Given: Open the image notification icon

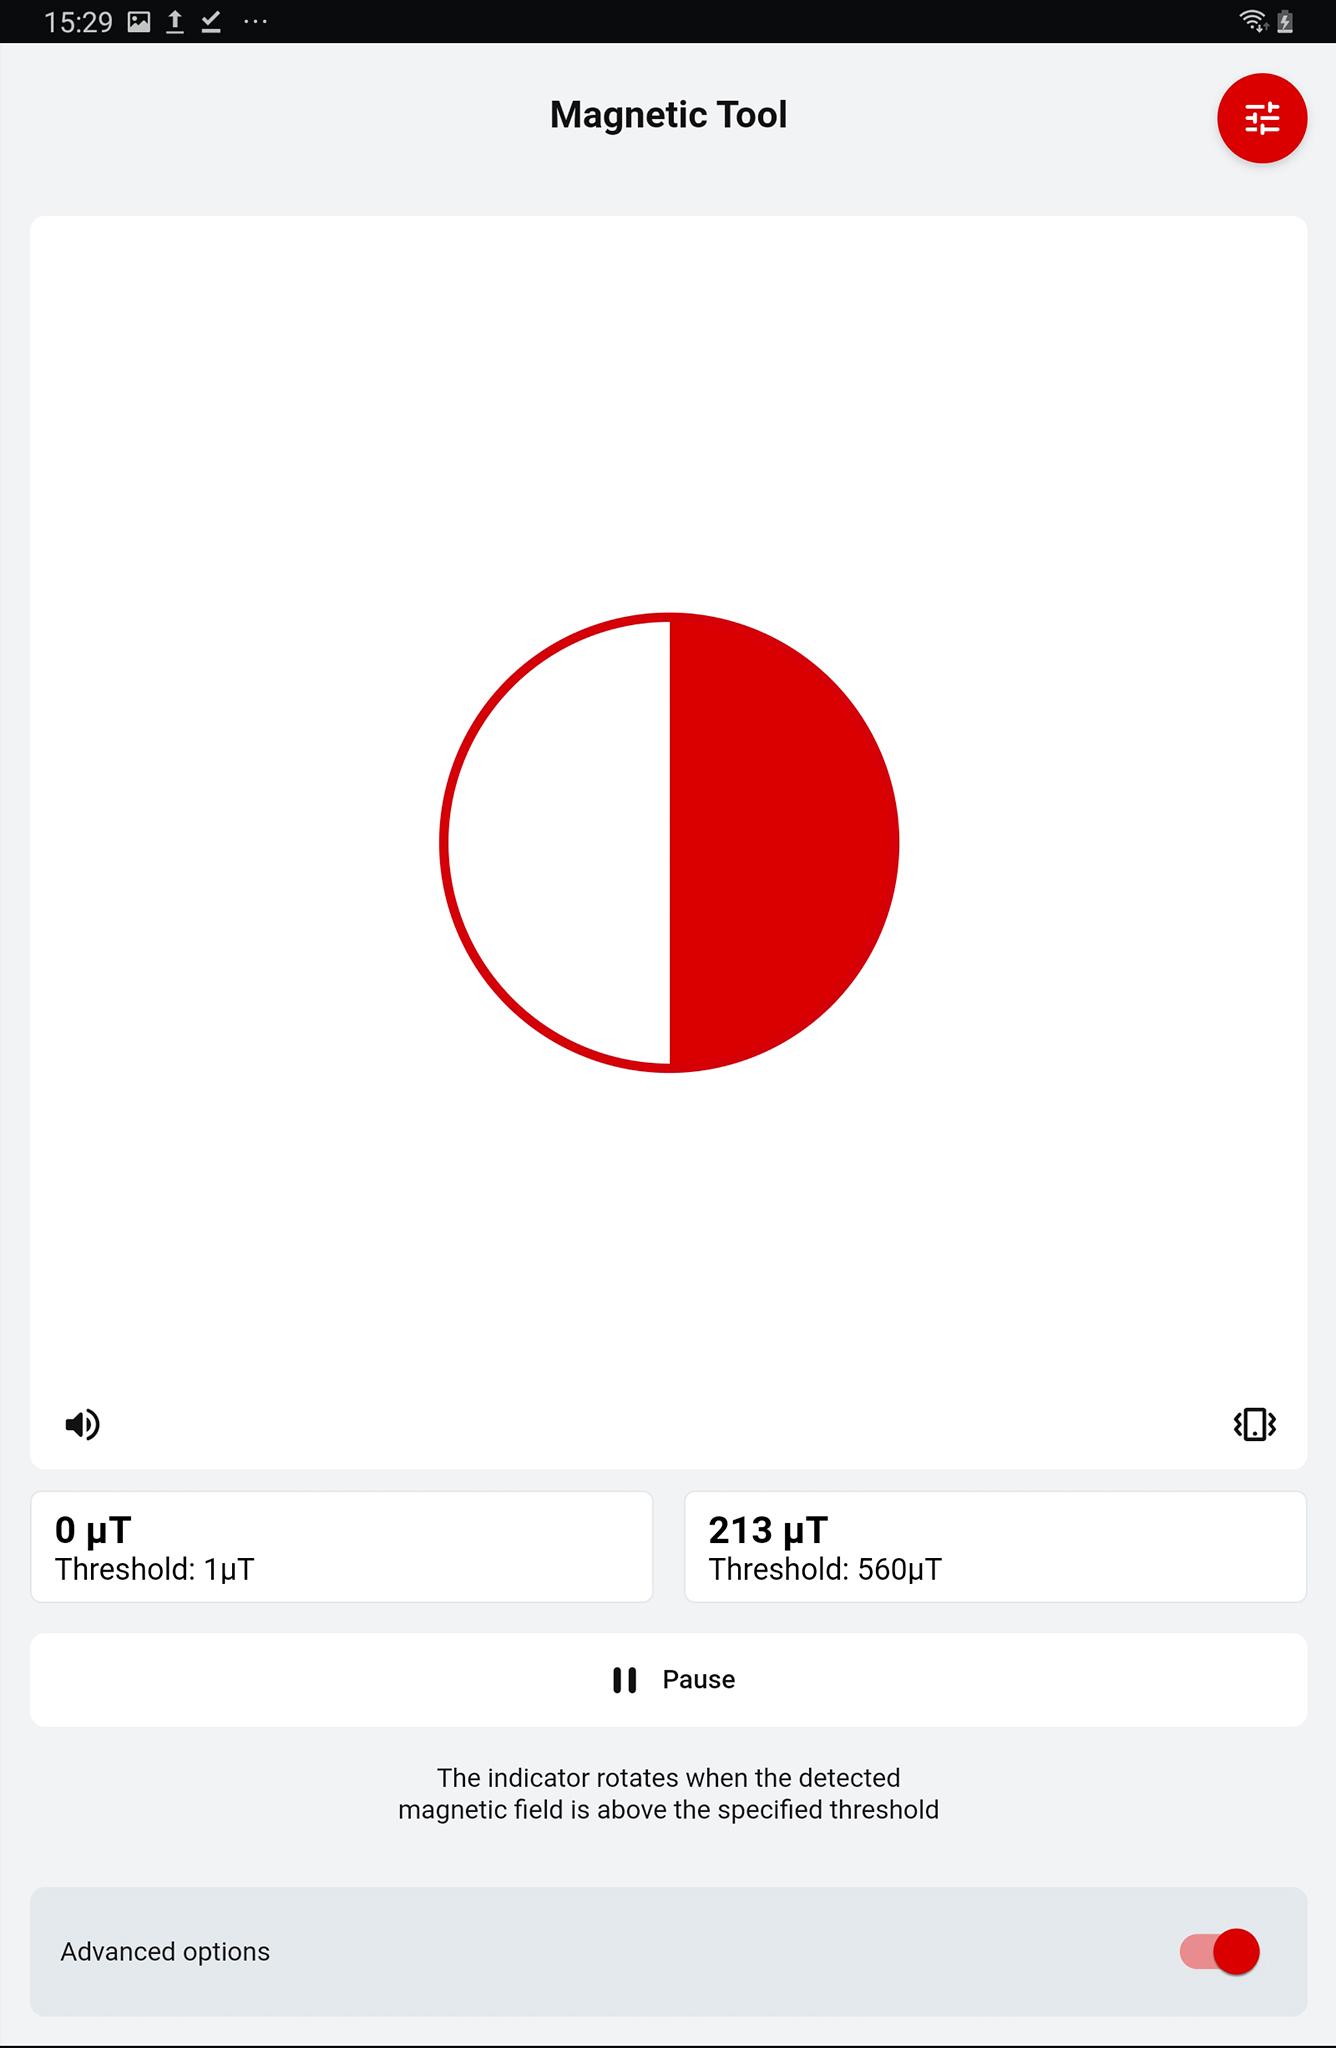Looking at the screenshot, I should pos(139,22).
